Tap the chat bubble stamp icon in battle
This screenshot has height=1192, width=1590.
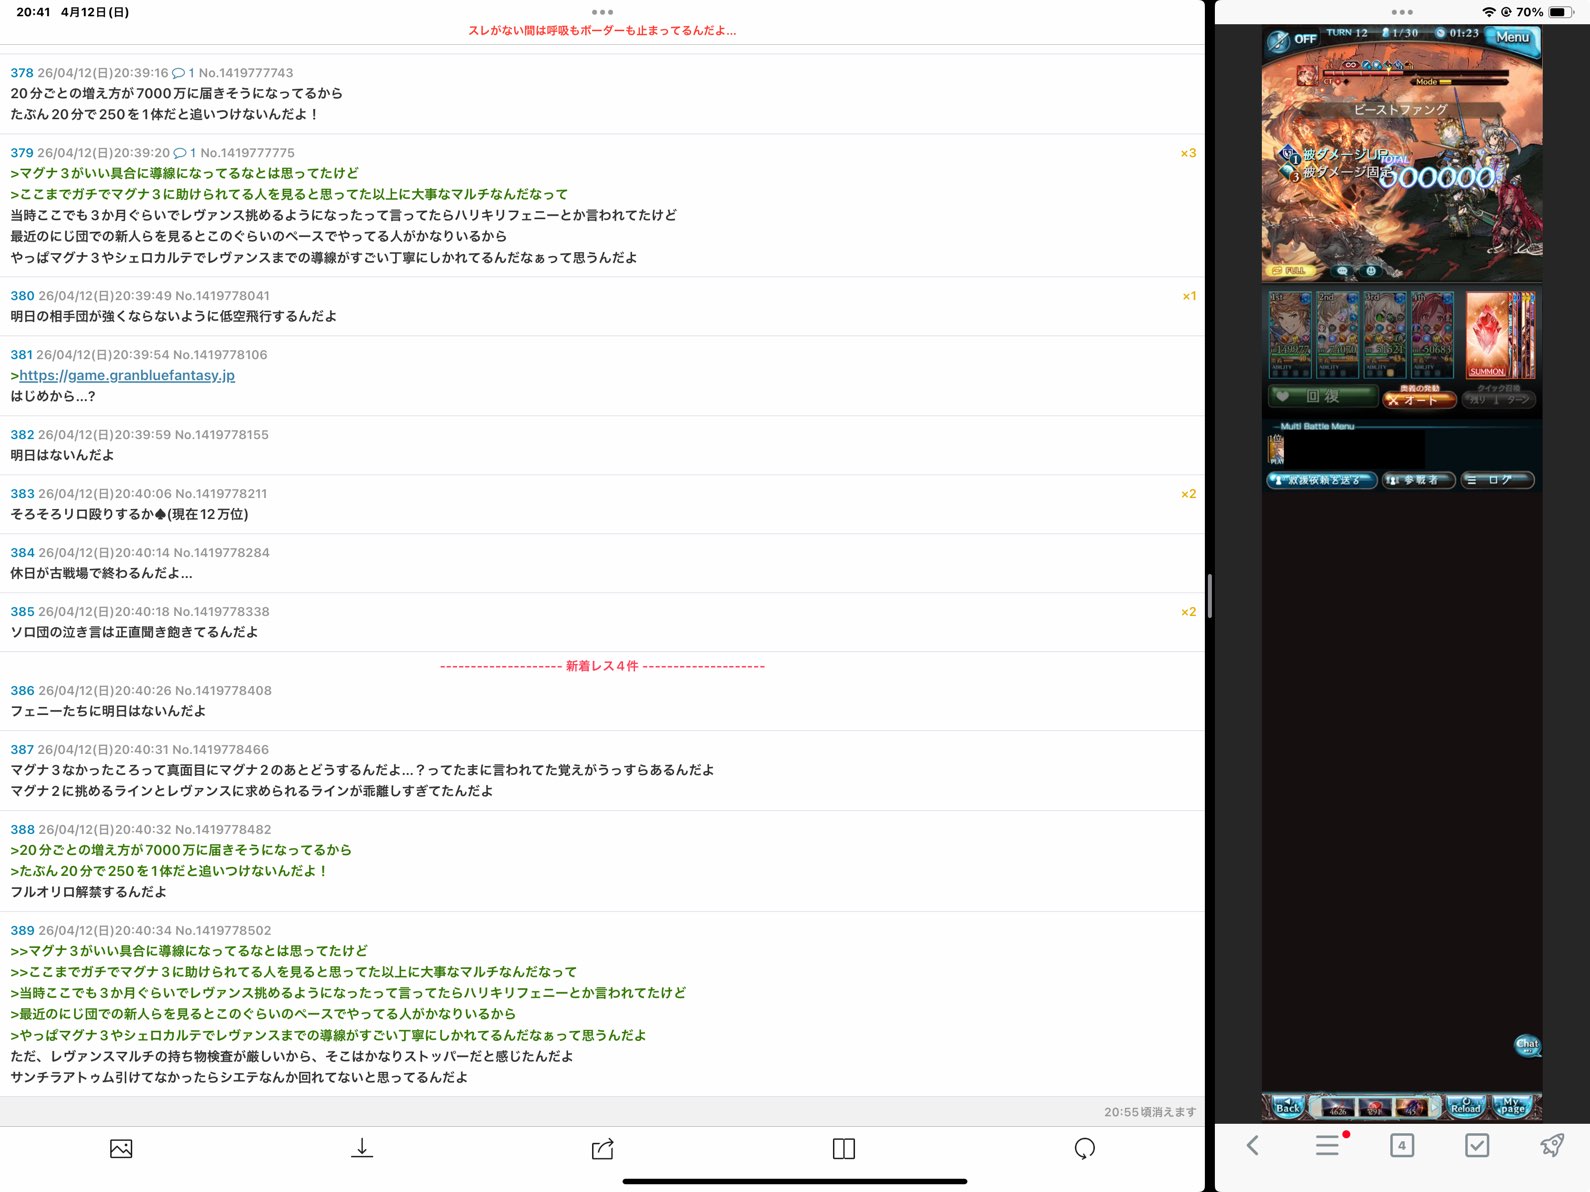1526,1046
